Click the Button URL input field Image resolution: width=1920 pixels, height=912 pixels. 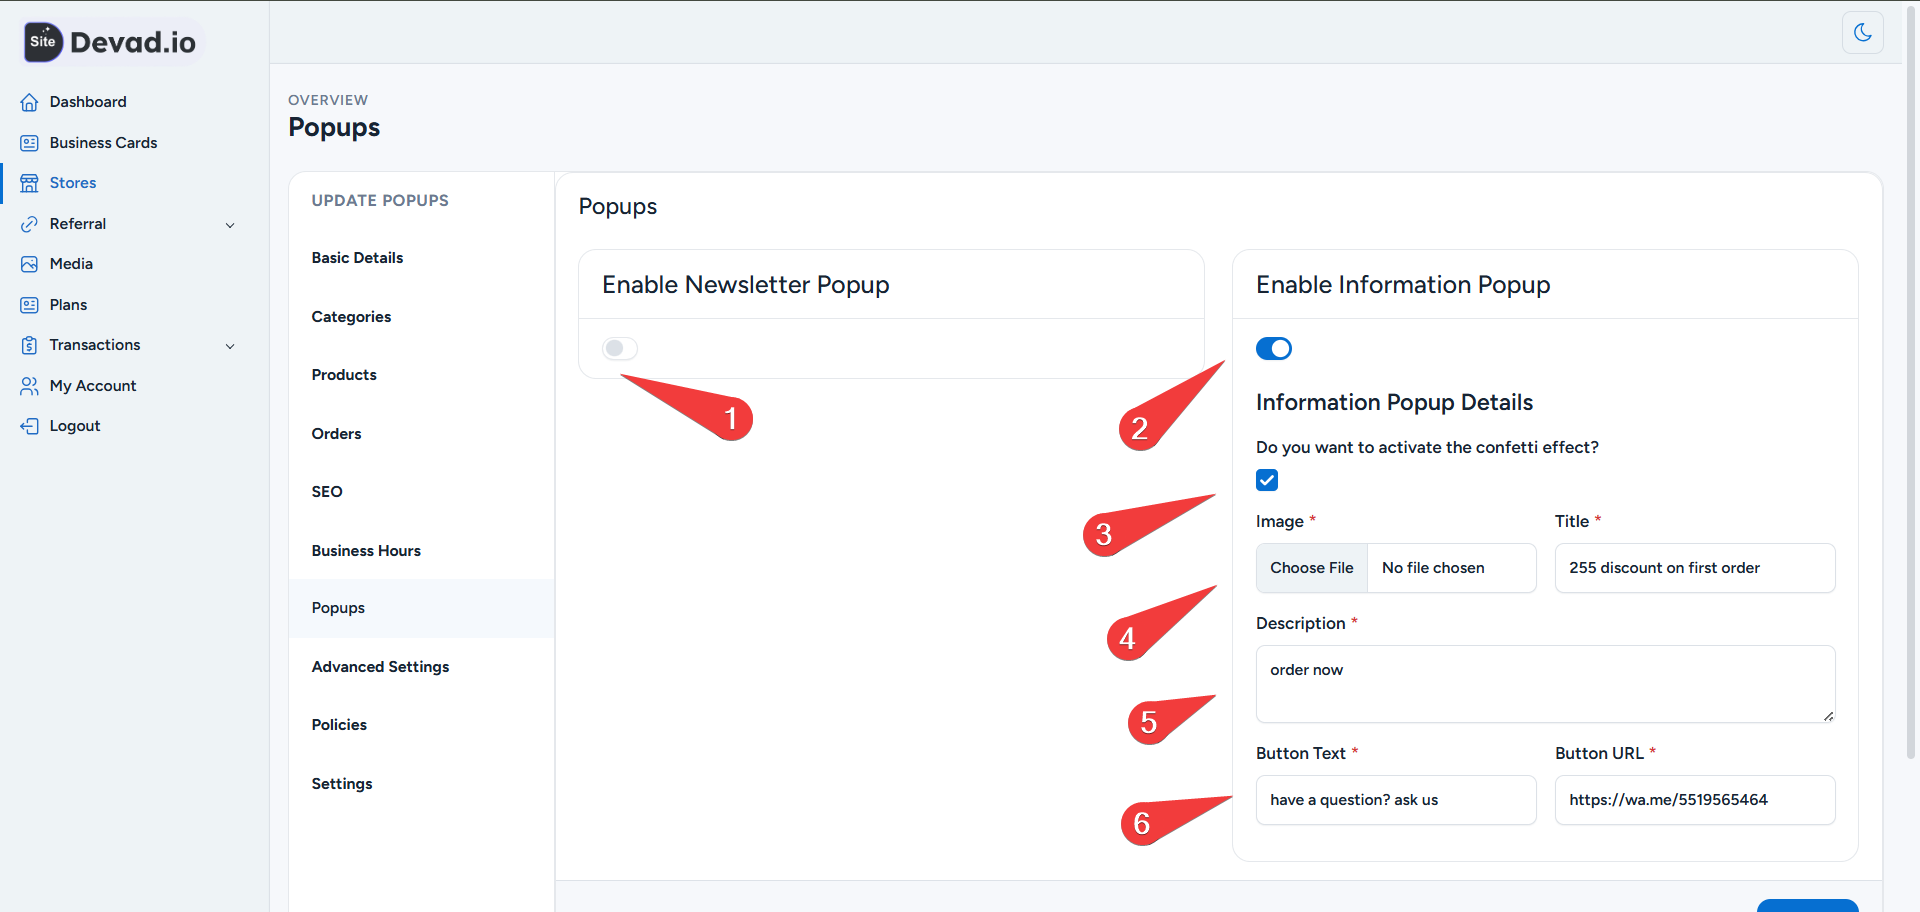click(1694, 799)
